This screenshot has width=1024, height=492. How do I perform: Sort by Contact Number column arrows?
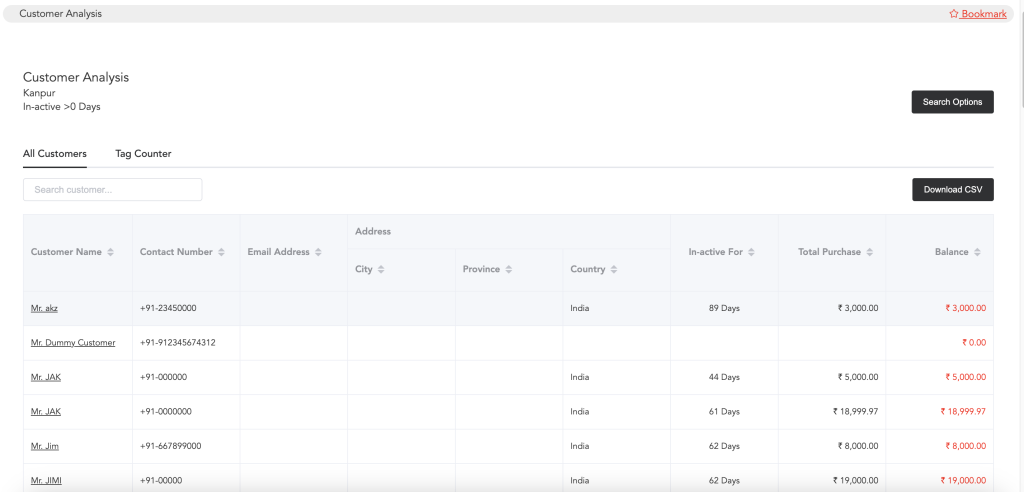pyautogui.click(x=221, y=252)
